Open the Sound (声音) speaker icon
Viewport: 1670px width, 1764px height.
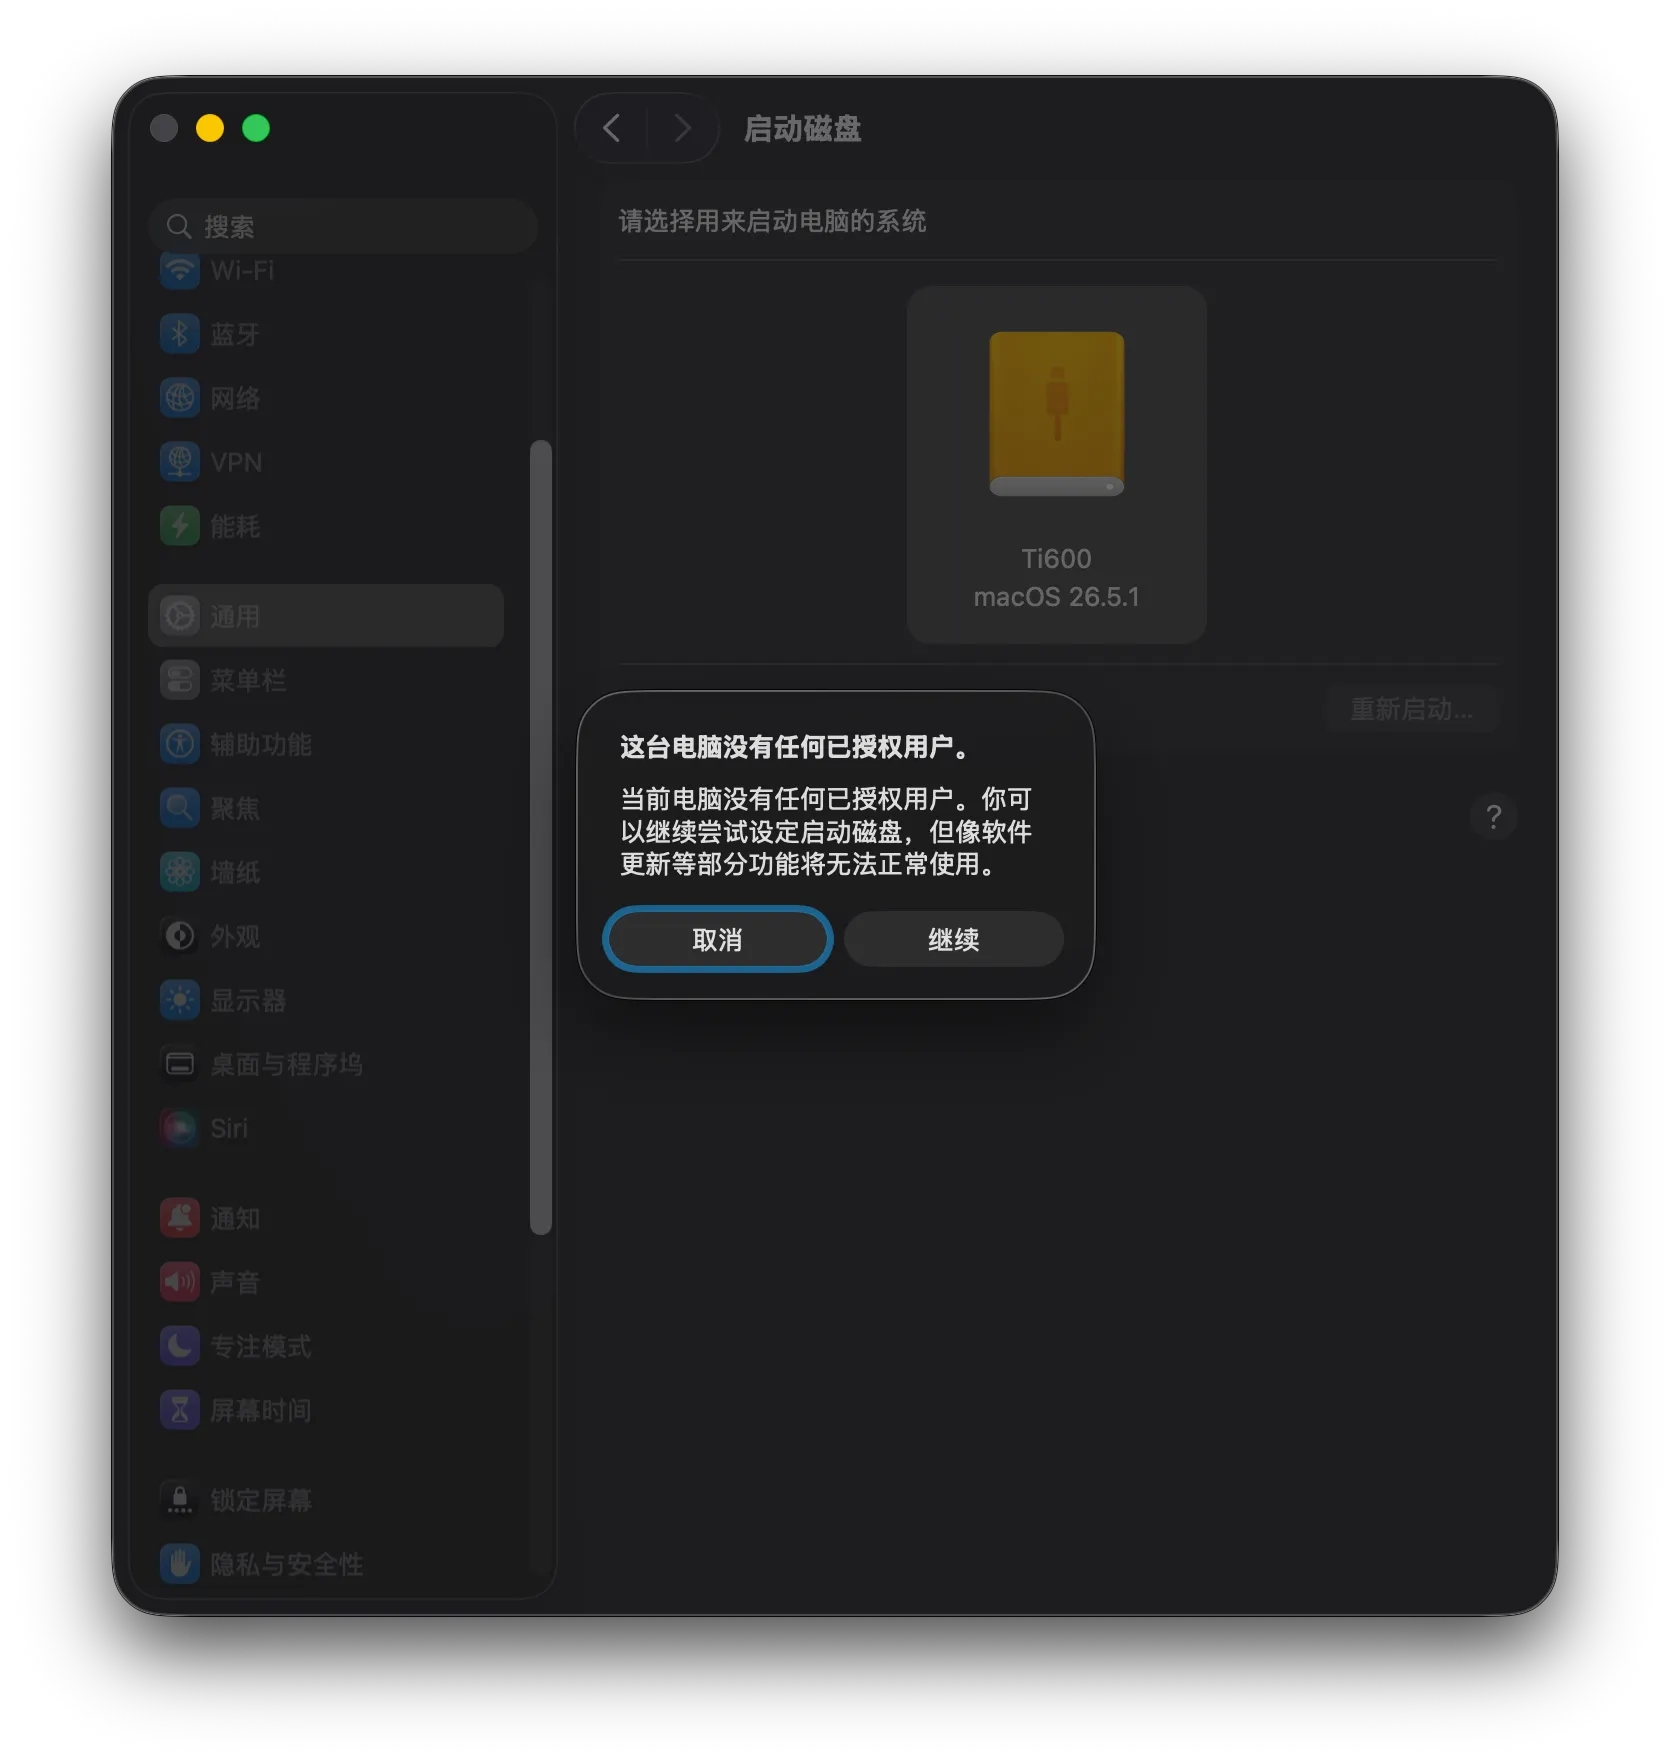click(x=180, y=1282)
